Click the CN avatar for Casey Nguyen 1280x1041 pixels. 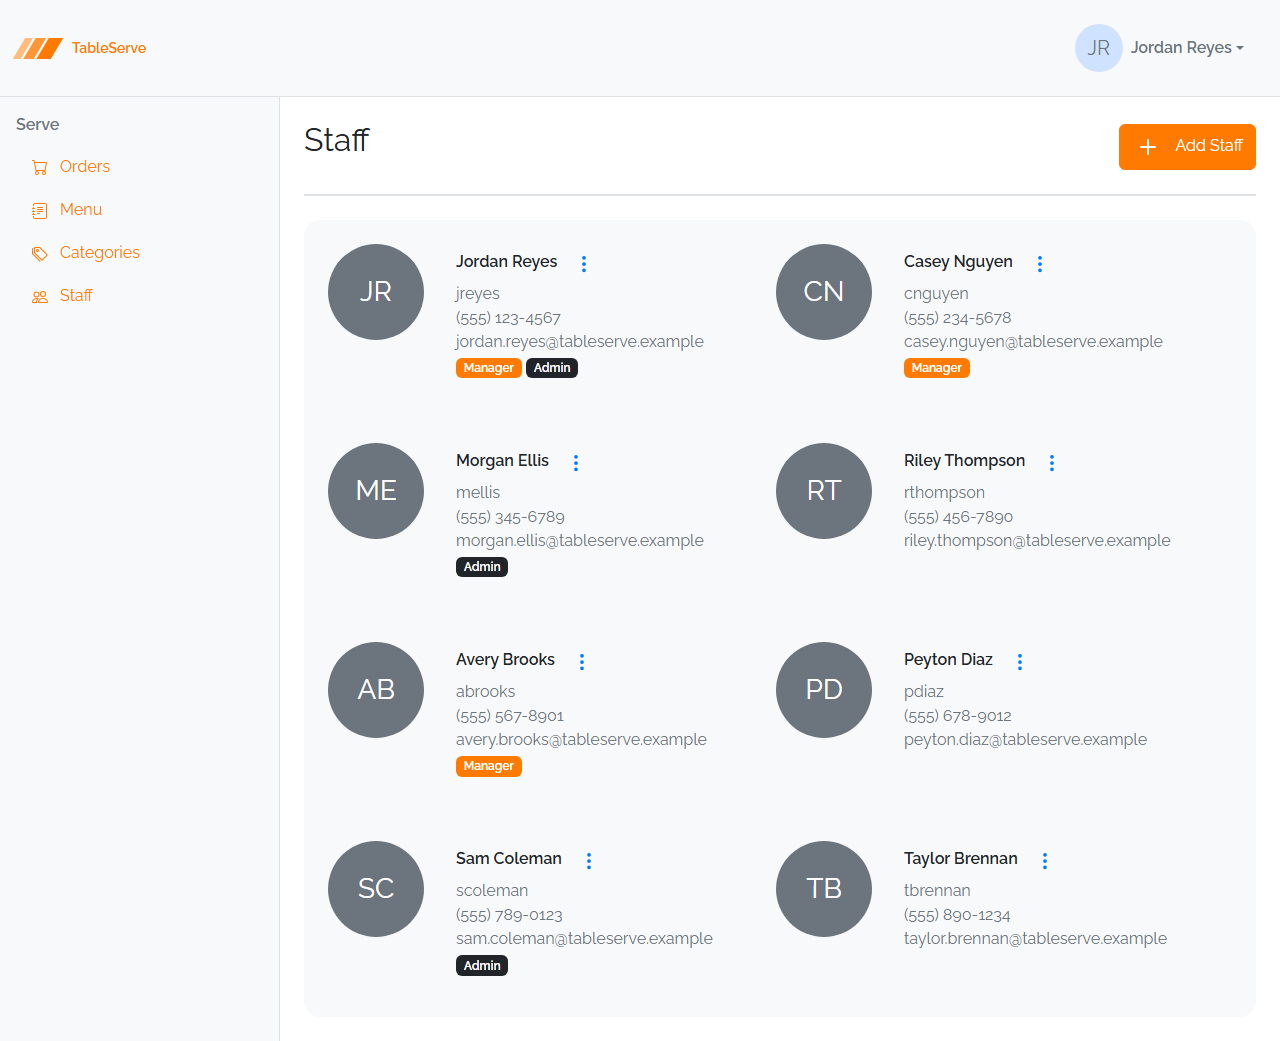pos(824,292)
